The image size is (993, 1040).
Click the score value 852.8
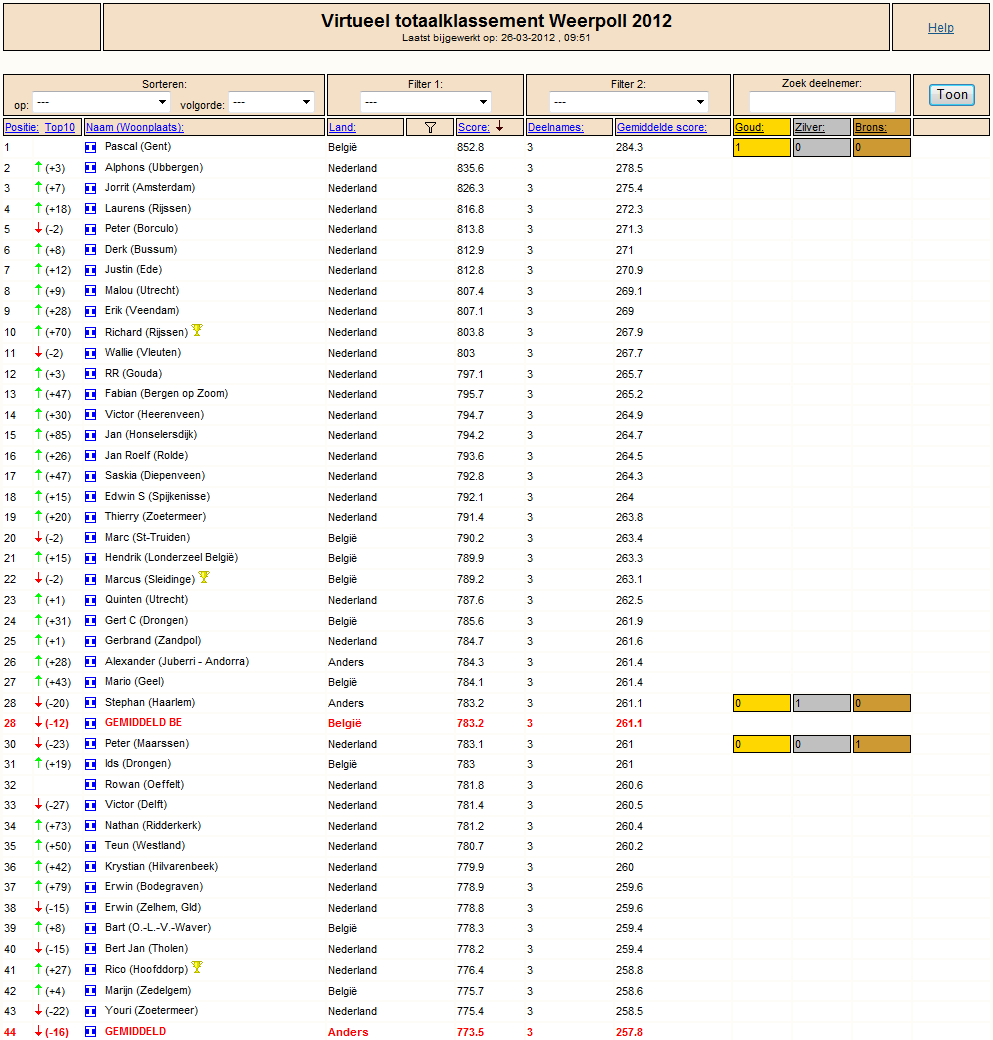coord(470,147)
